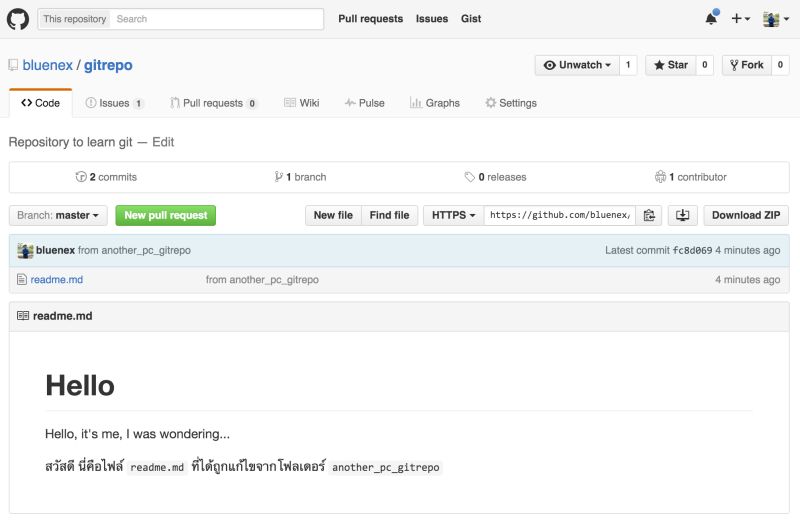Viewport: 800px width, 521px height.
Task: Click the clone in desktop icon
Action: tap(683, 215)
